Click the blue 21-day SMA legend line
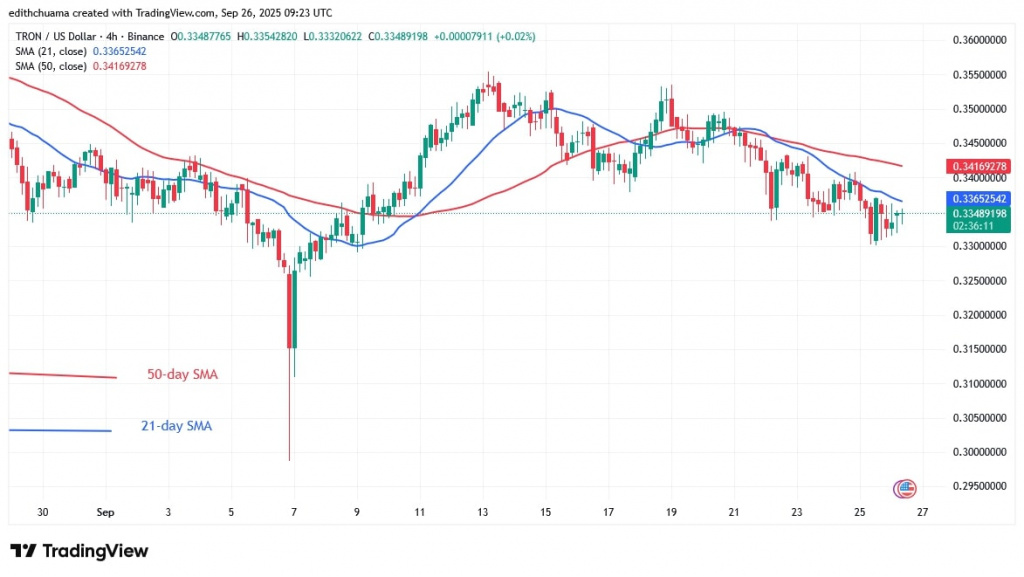 coord(58,430)
